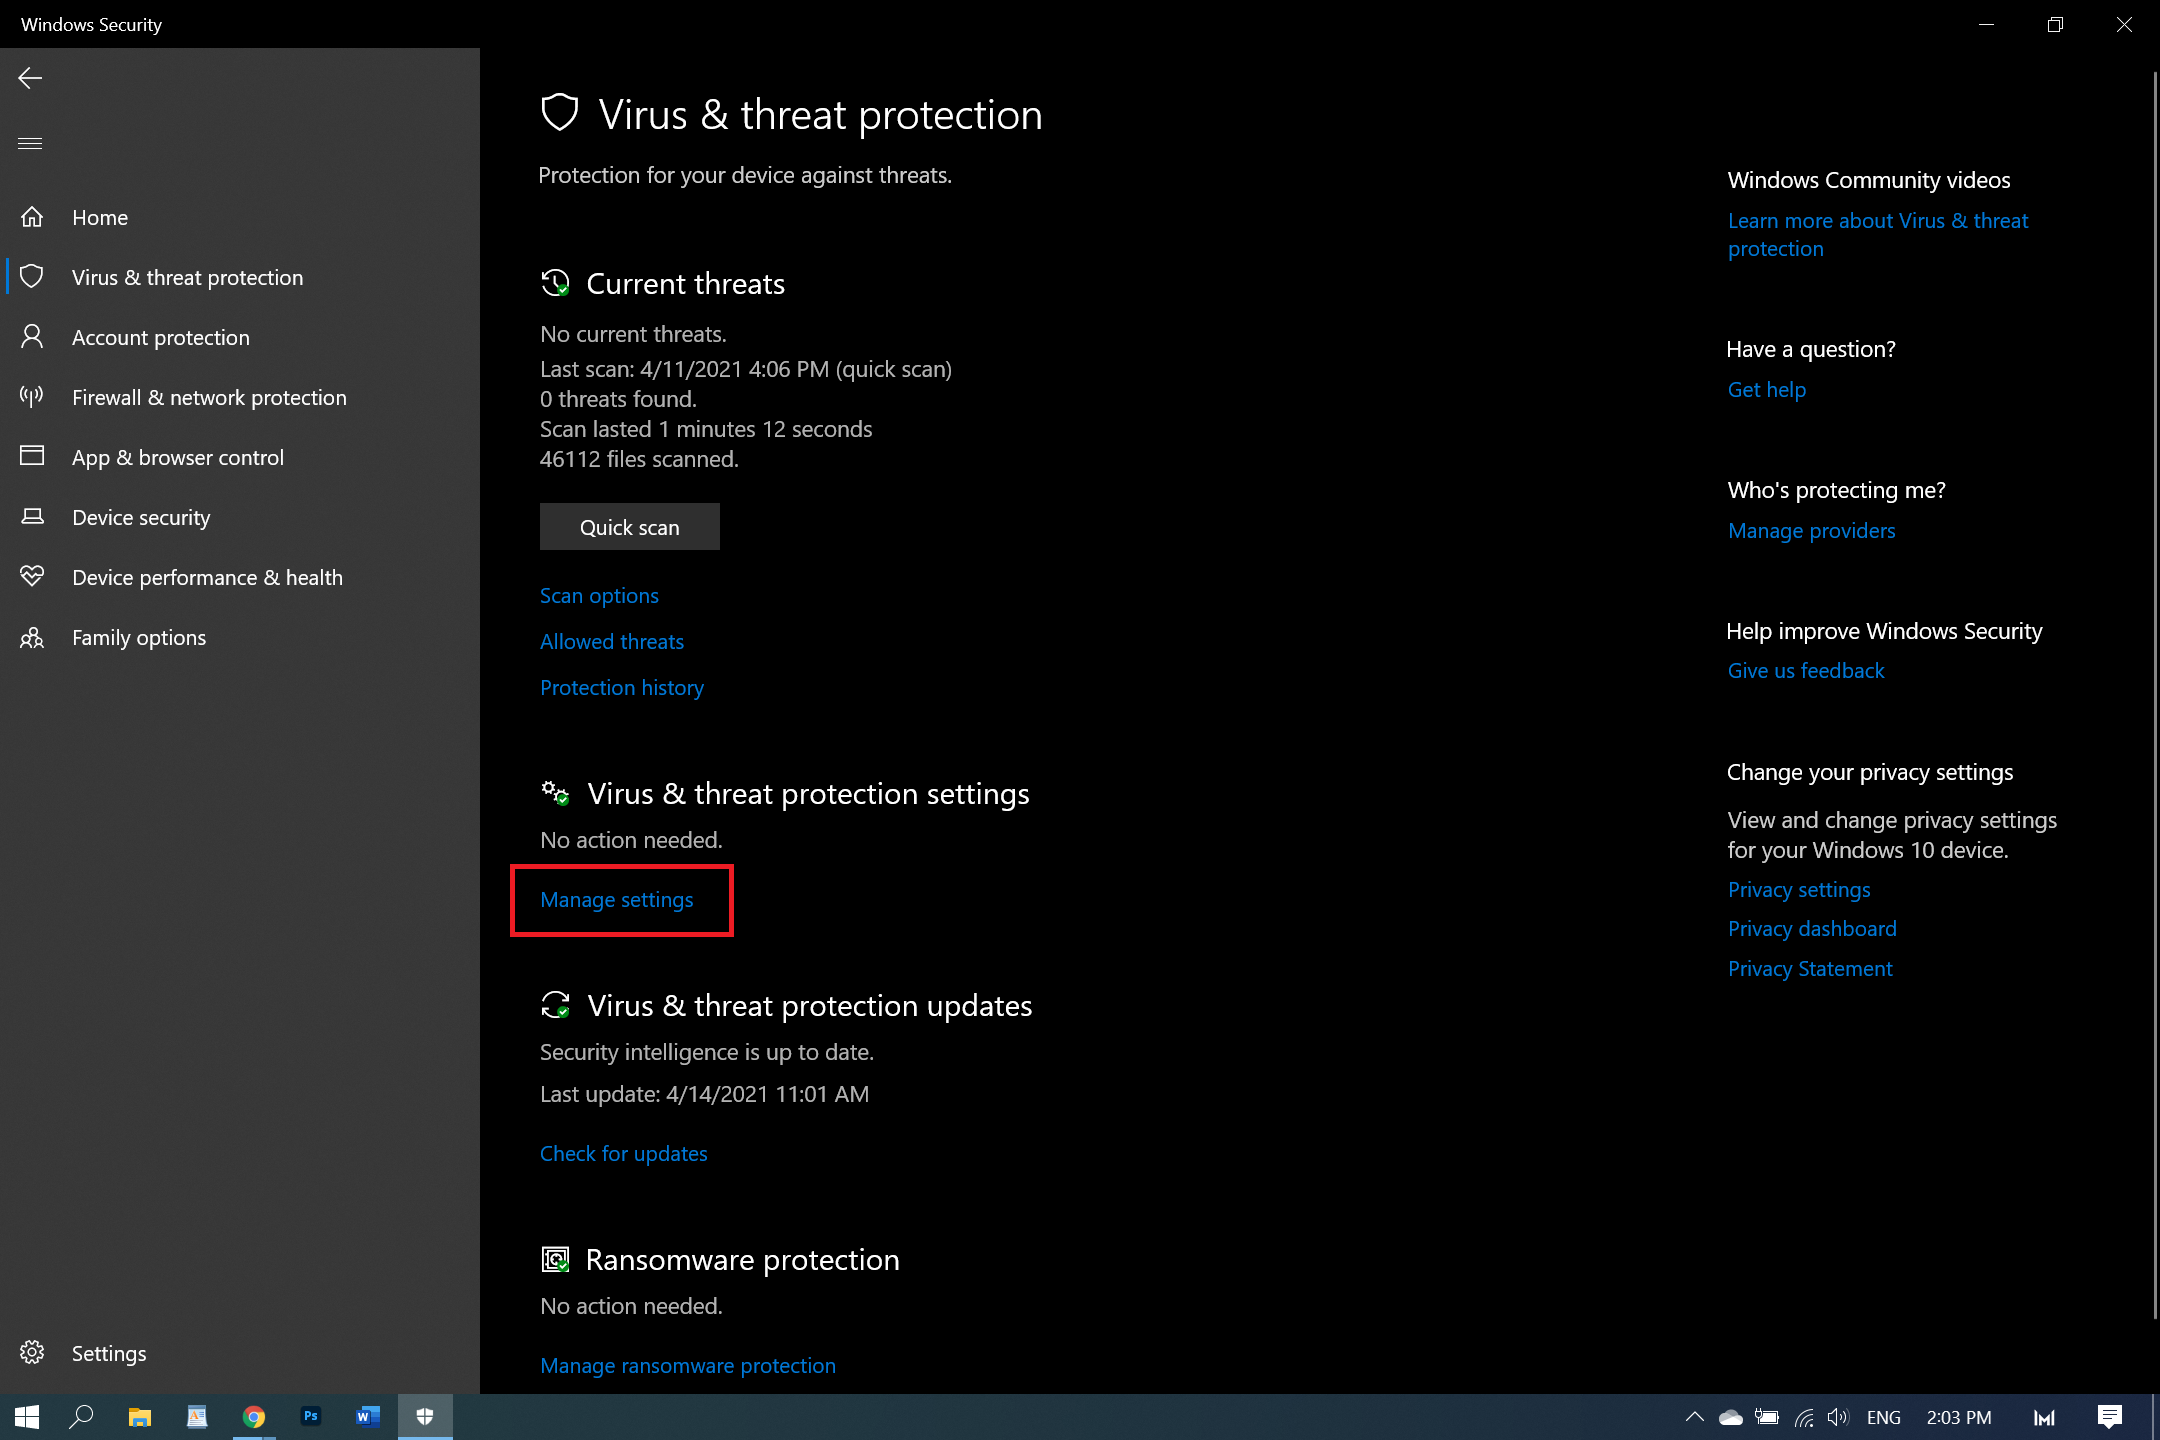This screenshot has width=2160, height=1440.
Task: Click the M tray icon
Action: click(x=2044, y=1417)
